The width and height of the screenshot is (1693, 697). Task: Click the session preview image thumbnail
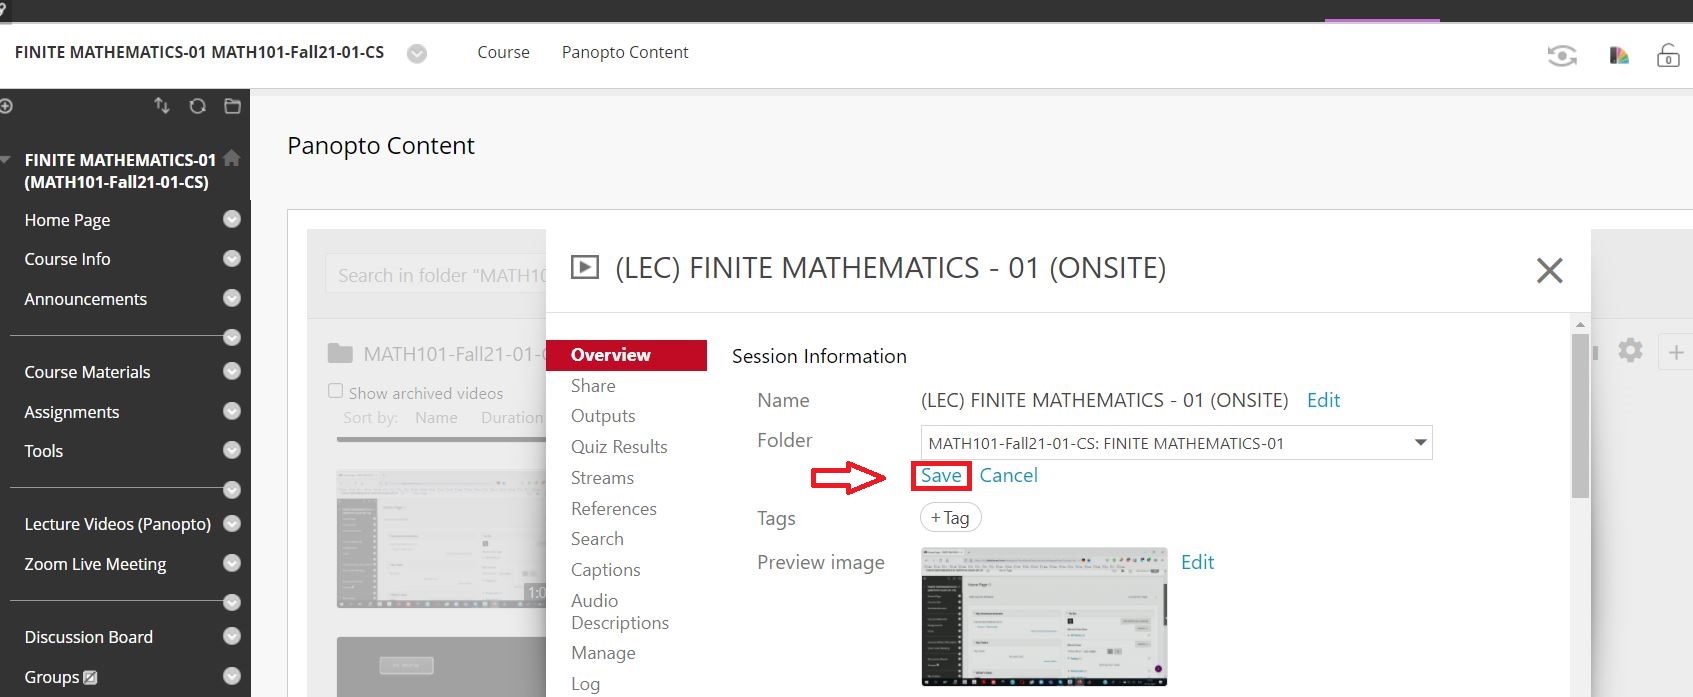[1043, 616]
